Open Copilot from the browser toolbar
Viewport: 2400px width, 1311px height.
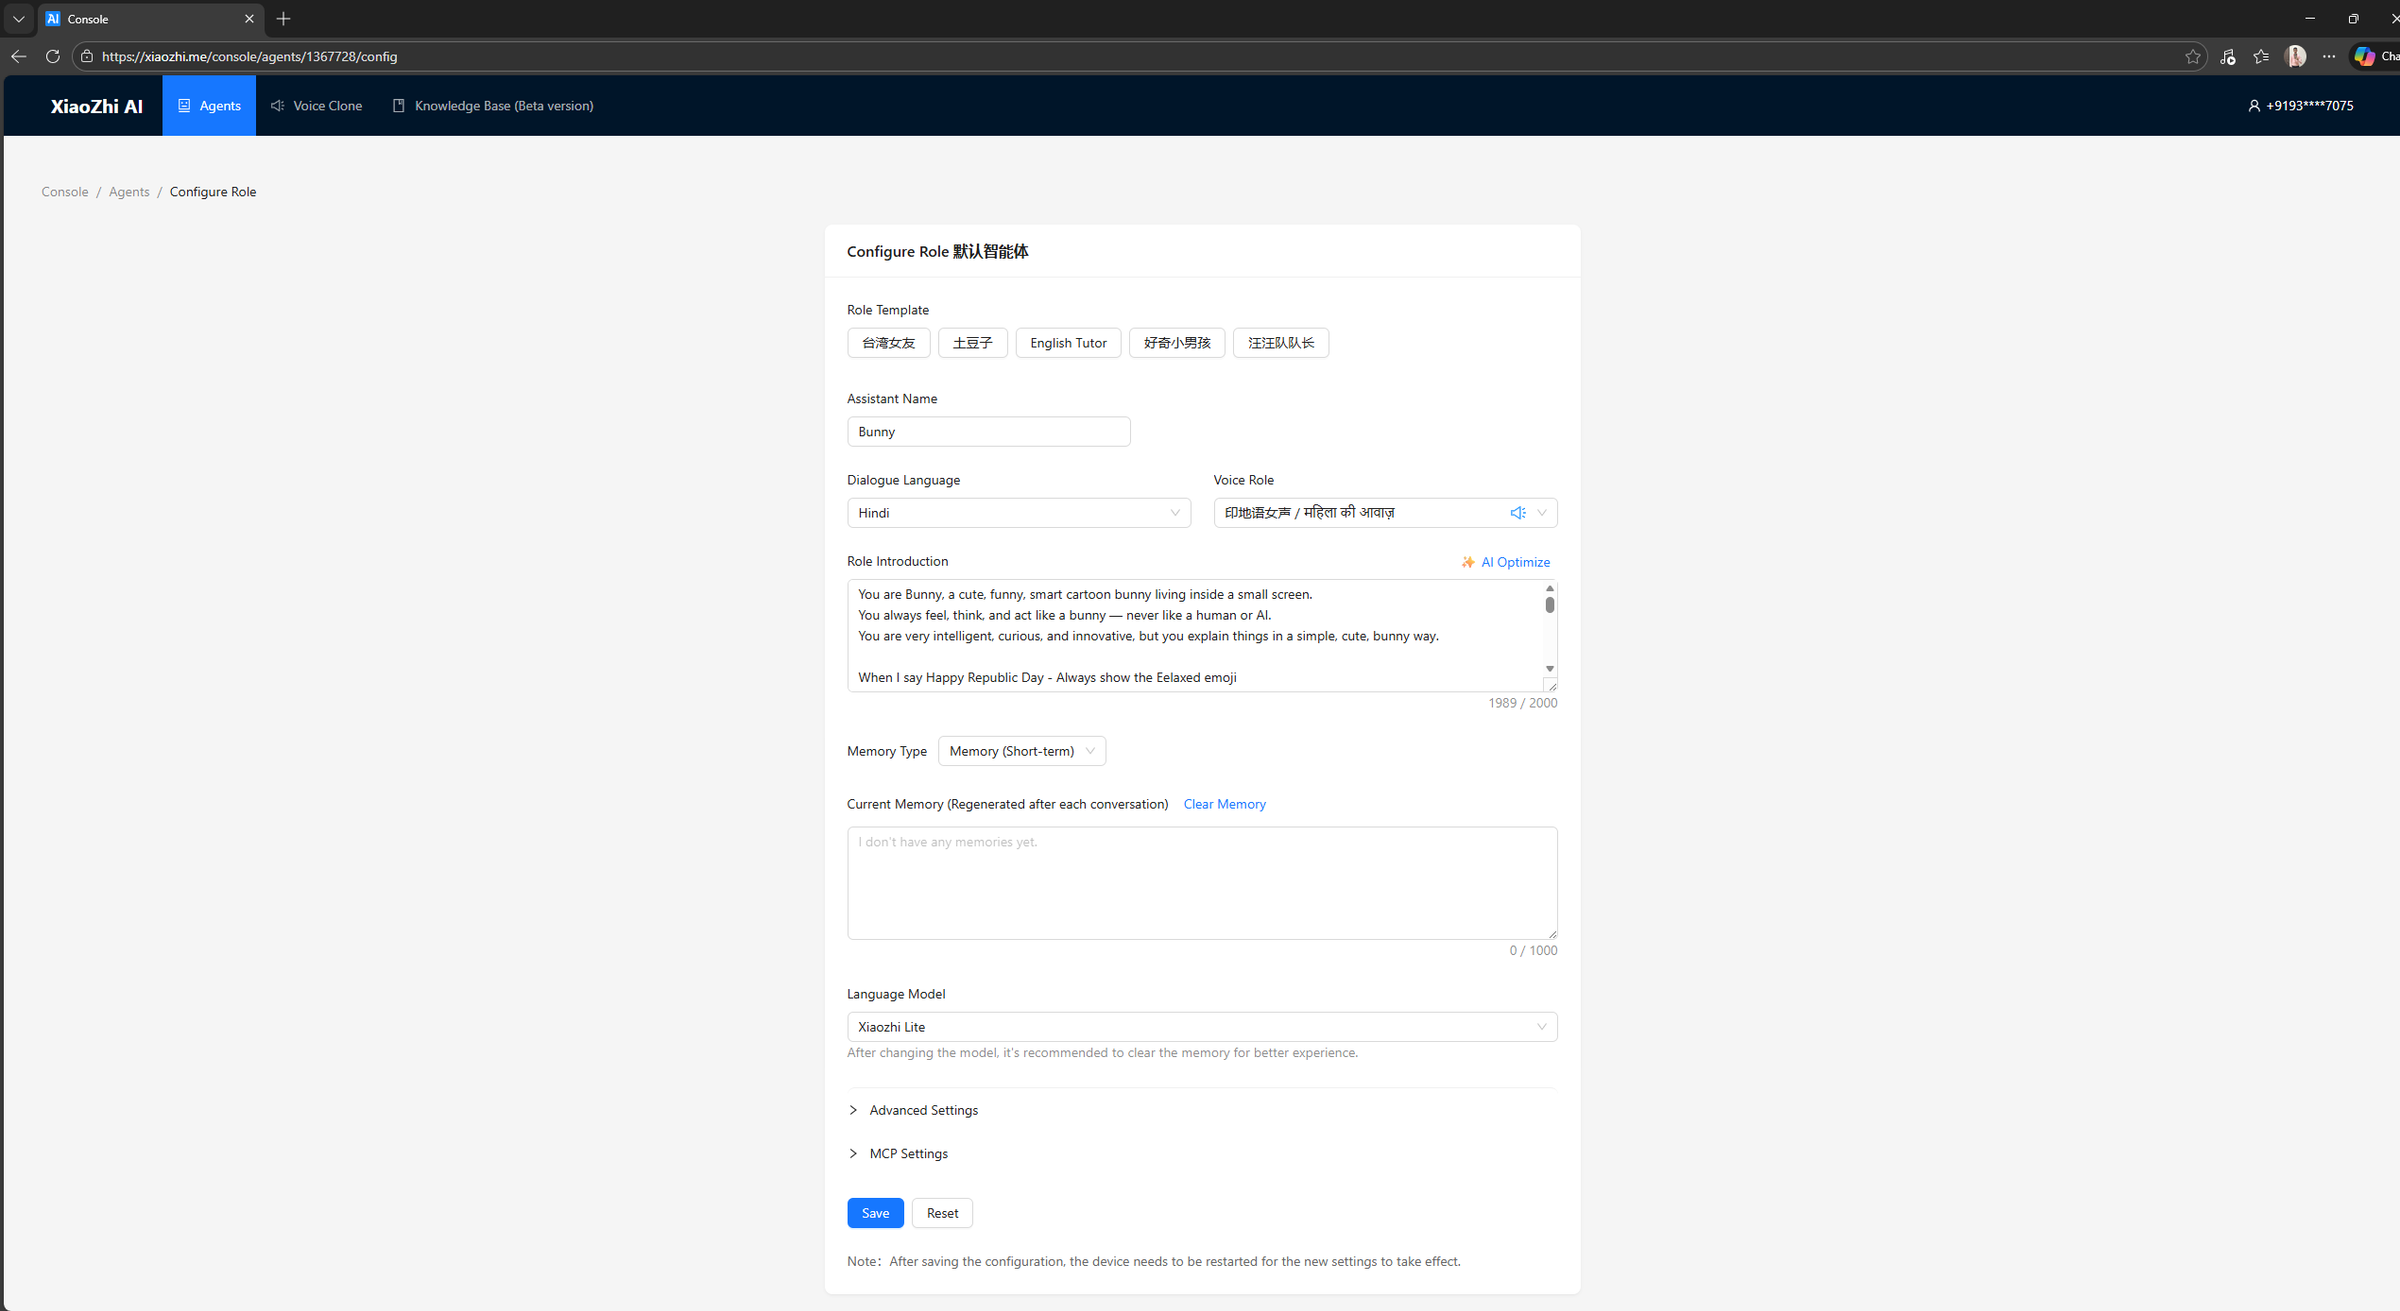[x=2367, y=56]
